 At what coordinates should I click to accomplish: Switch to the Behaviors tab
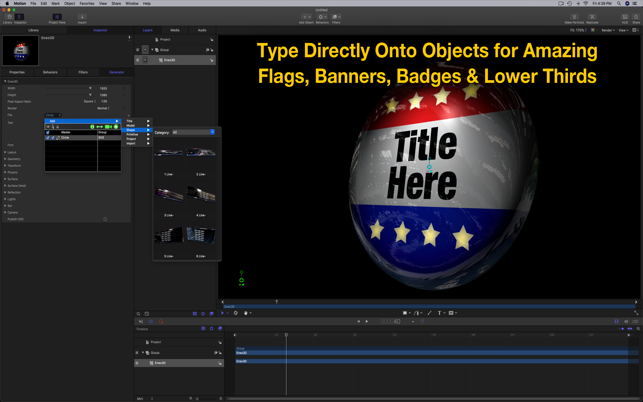[50, 72]
